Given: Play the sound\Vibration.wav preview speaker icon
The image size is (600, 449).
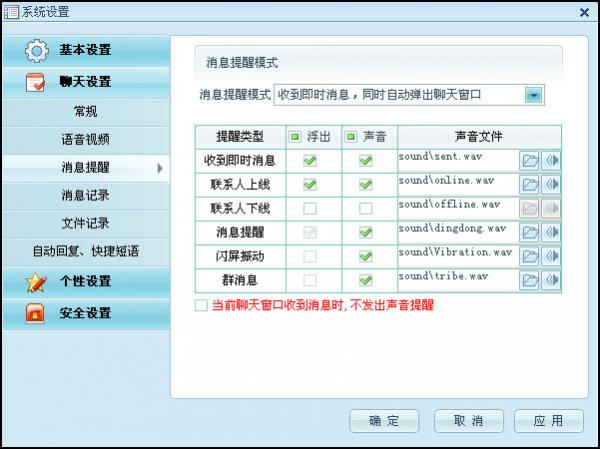Looking at the screenshot, I should [x=550, y=257].
